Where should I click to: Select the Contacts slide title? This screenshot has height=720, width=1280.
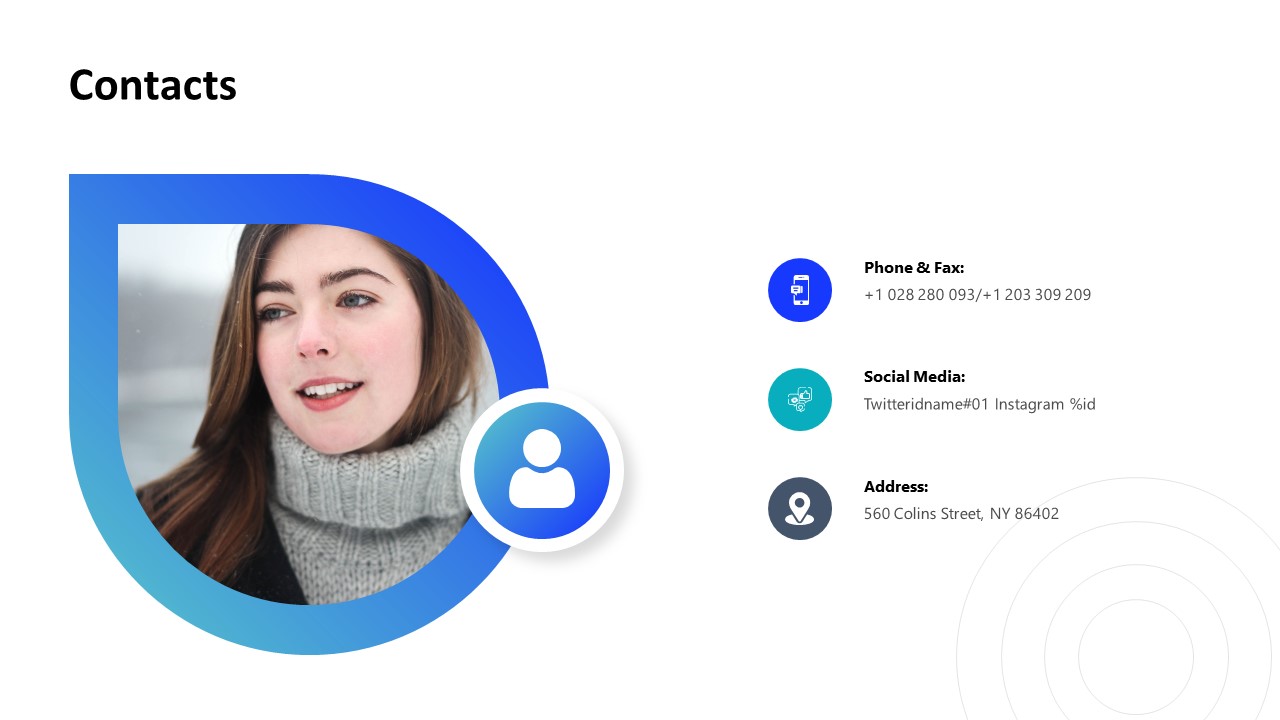(153, 85)
